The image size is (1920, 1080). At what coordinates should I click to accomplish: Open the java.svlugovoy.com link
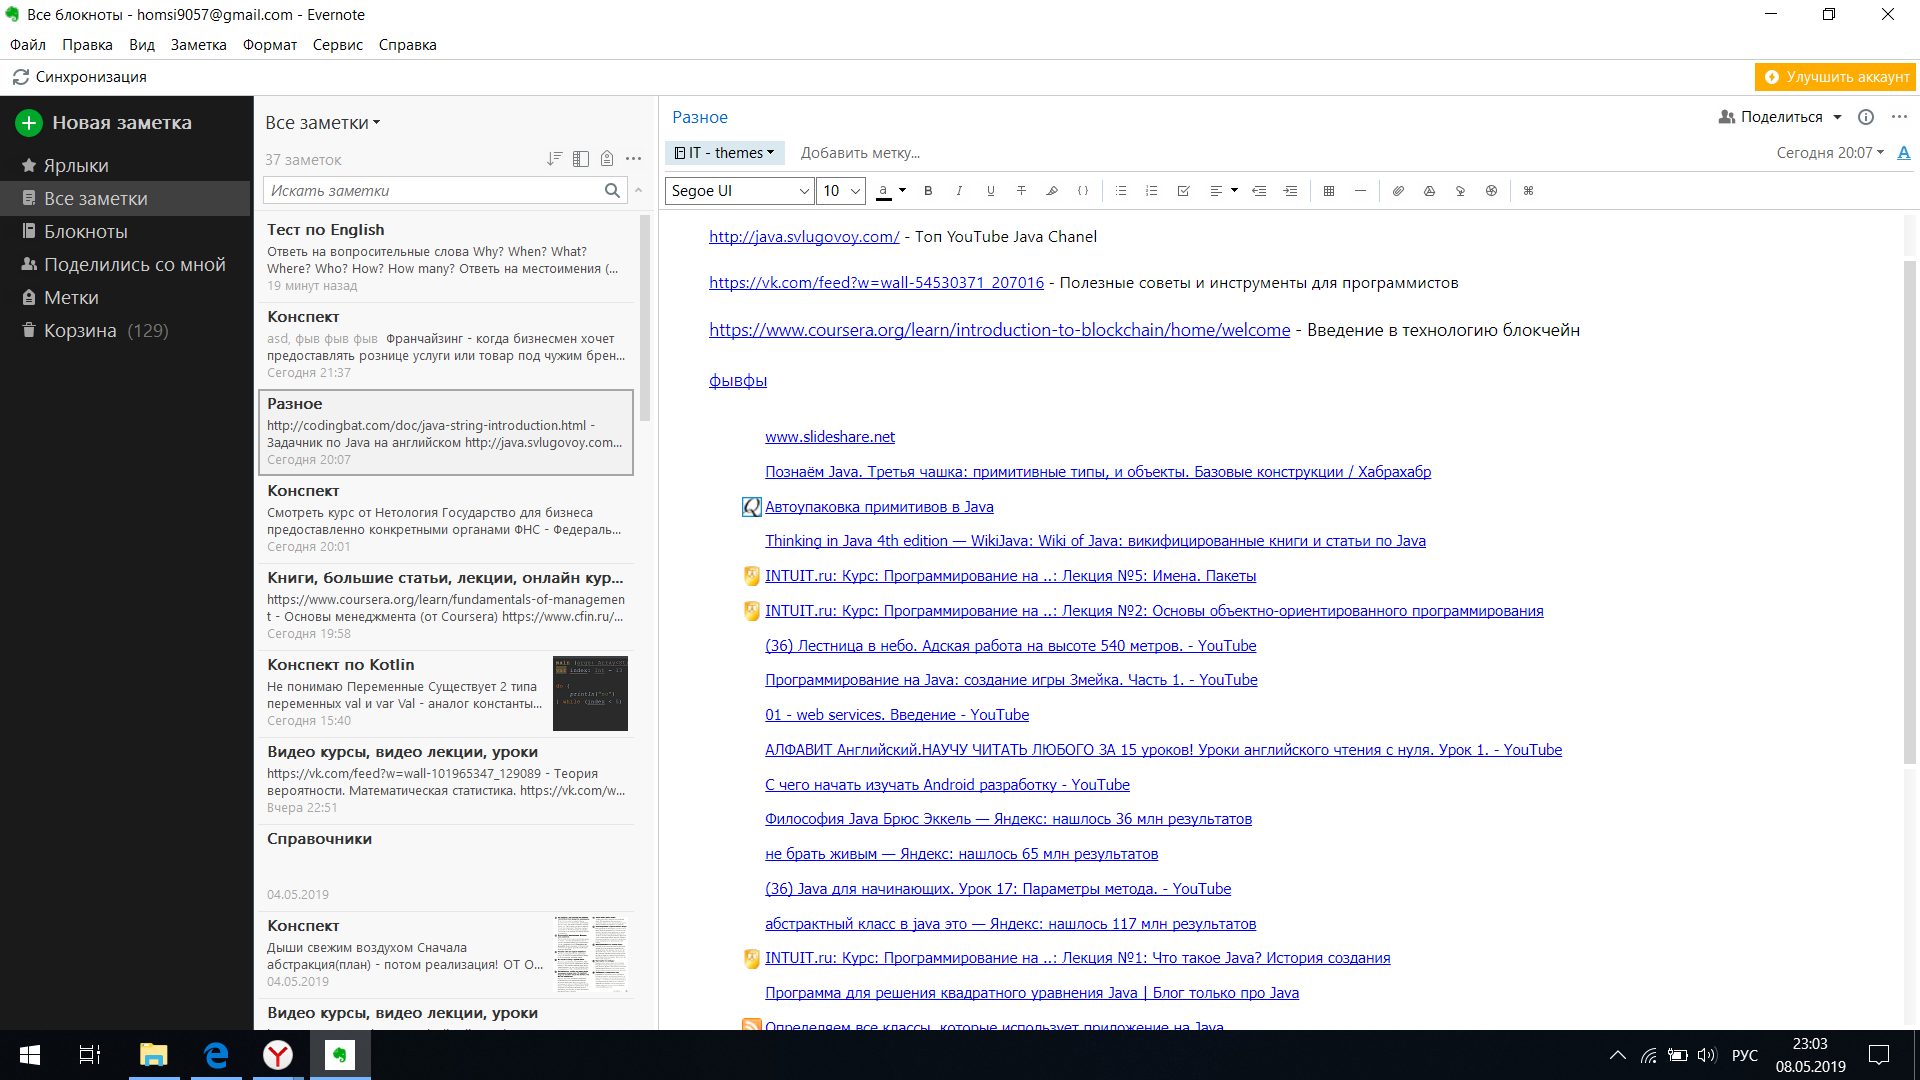804,237
